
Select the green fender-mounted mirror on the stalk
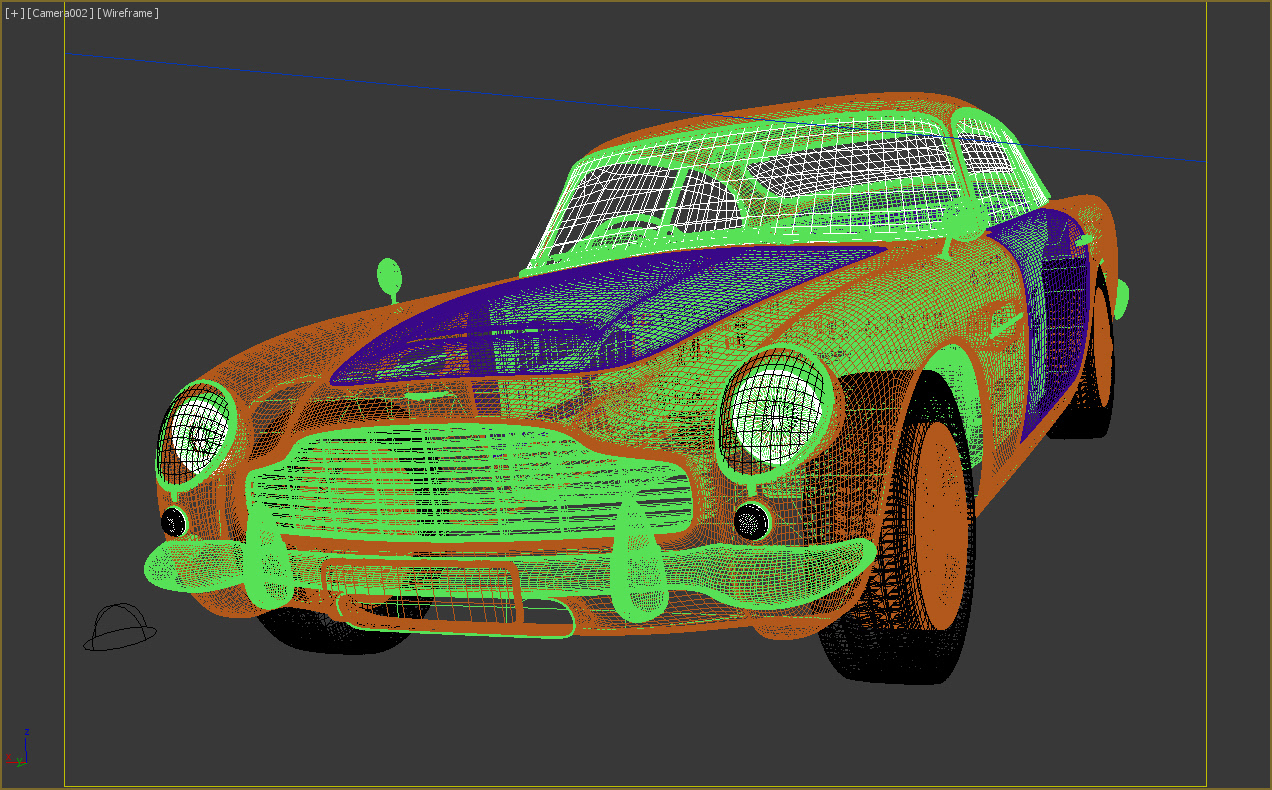[x=389, y=280]
